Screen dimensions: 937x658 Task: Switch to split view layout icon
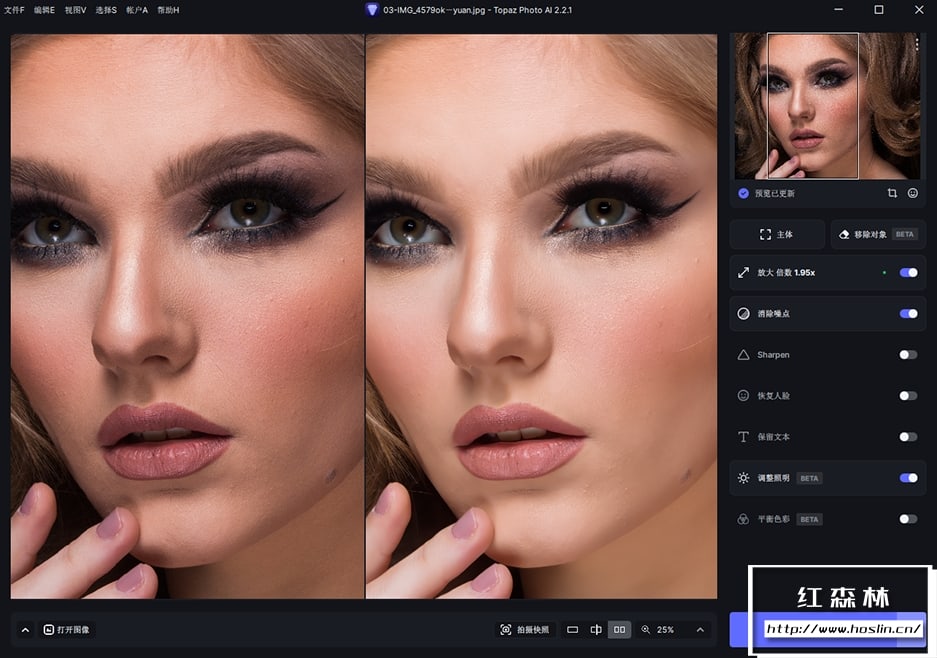(x=596, y=630)
